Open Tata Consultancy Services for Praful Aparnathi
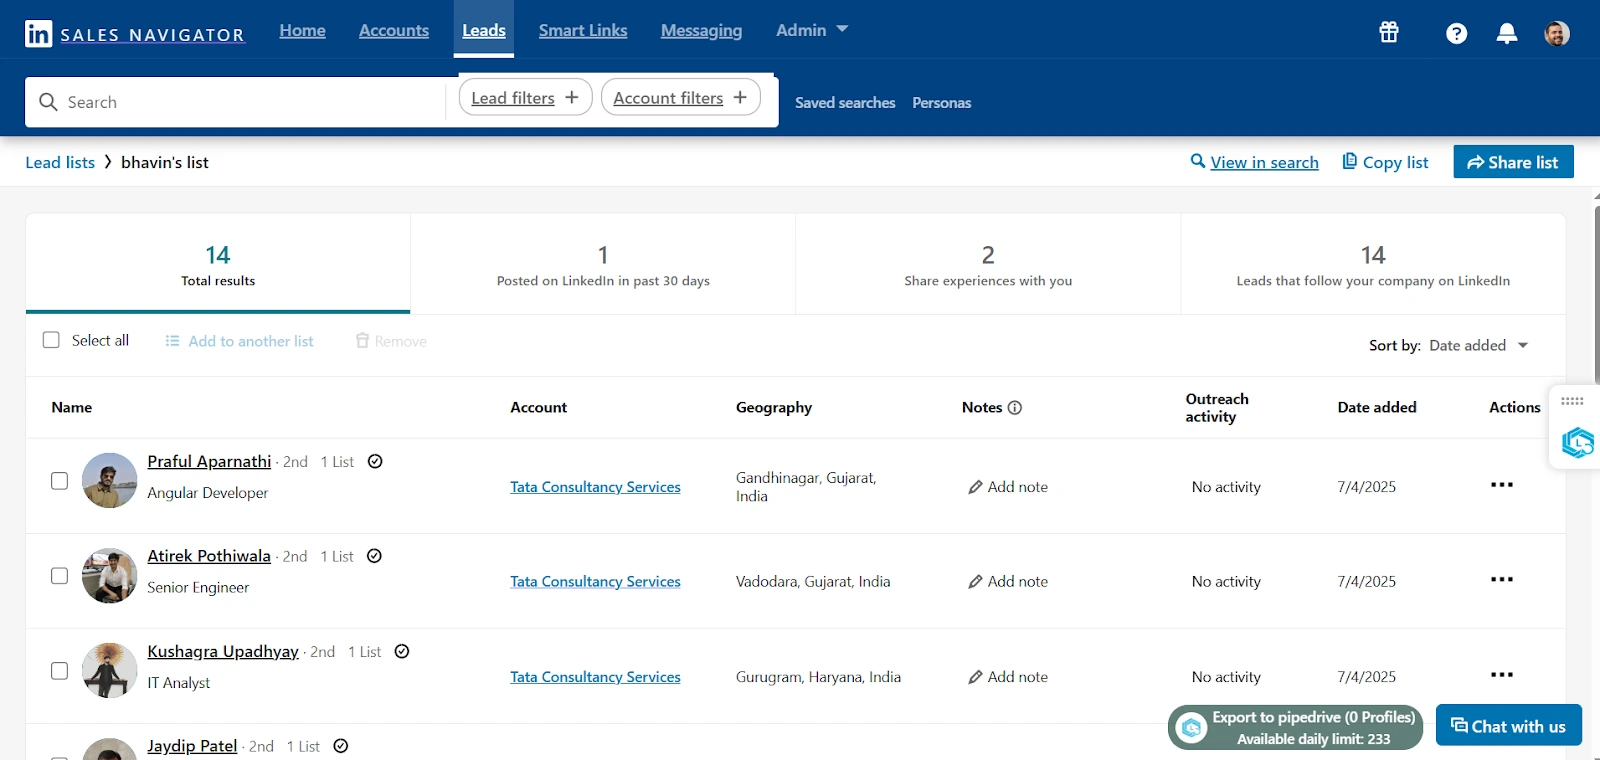Screen dimensions: 1600x760 (x=595, y=487)
